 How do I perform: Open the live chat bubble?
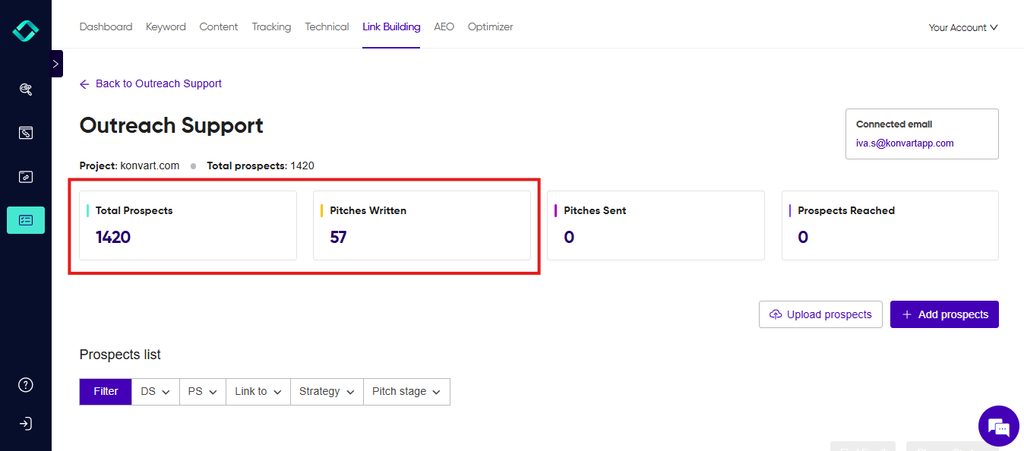(999, 426)
